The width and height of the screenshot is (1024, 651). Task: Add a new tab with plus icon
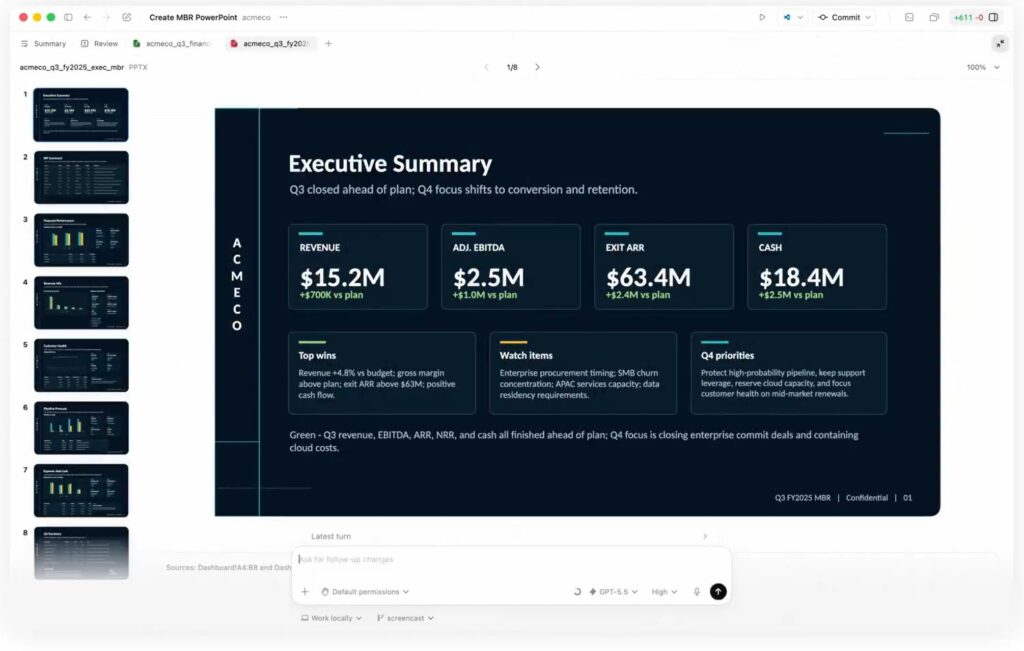tap(328, 44)
